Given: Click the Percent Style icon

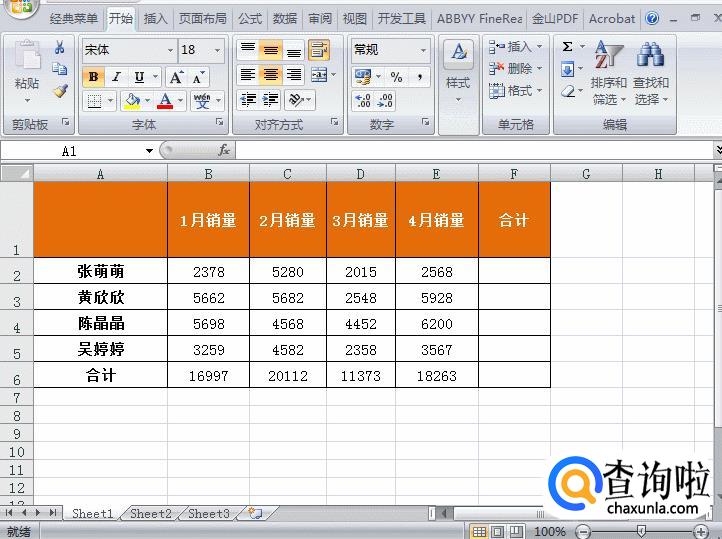Looking at the screenshot, I should [396, 77].
